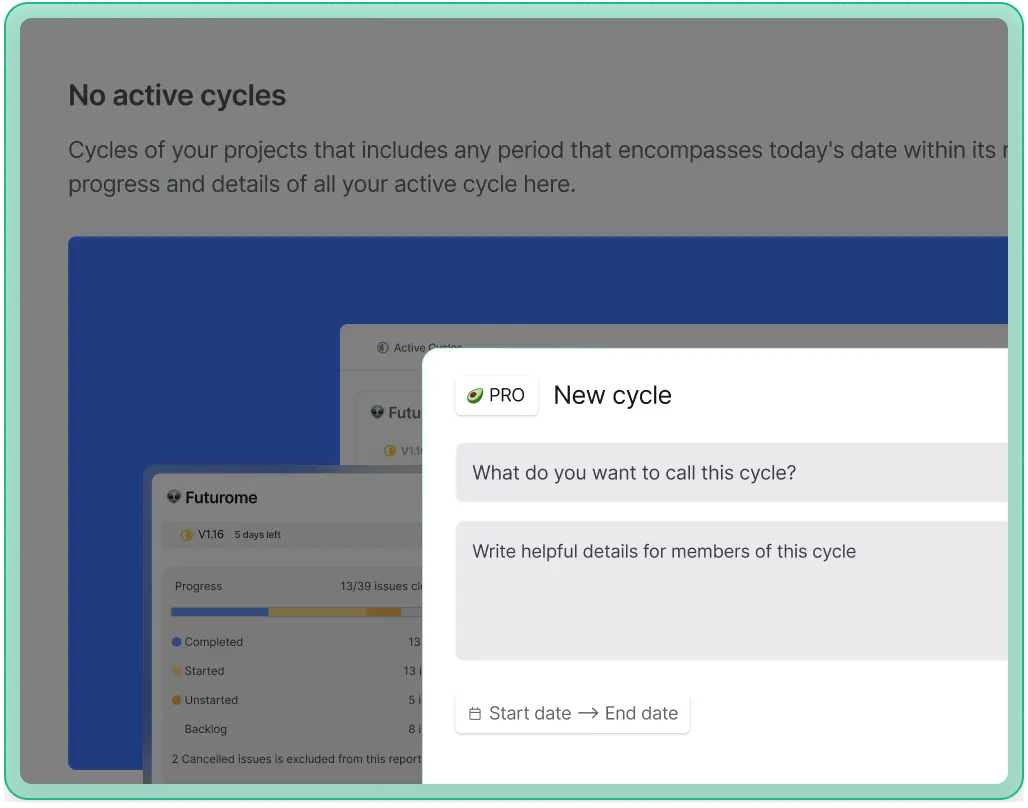The width and height of the screenshot is (1028, 808).
Task: Click the V1.16 cycle name
Action: [x=211, y=535]
